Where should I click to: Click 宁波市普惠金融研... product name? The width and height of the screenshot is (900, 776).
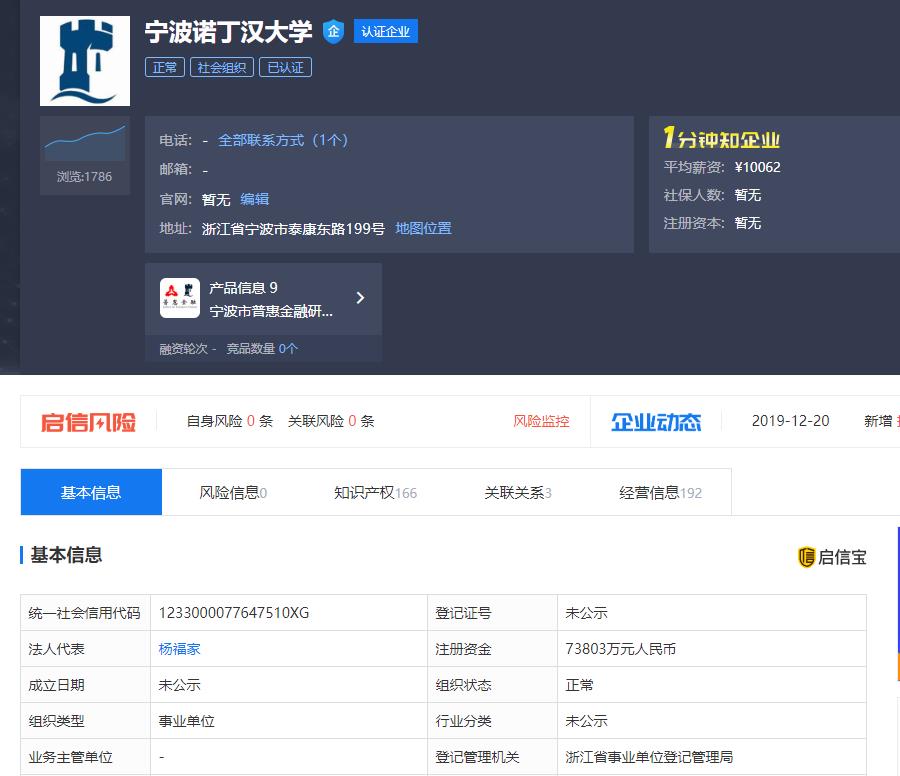tap(271, 311)
